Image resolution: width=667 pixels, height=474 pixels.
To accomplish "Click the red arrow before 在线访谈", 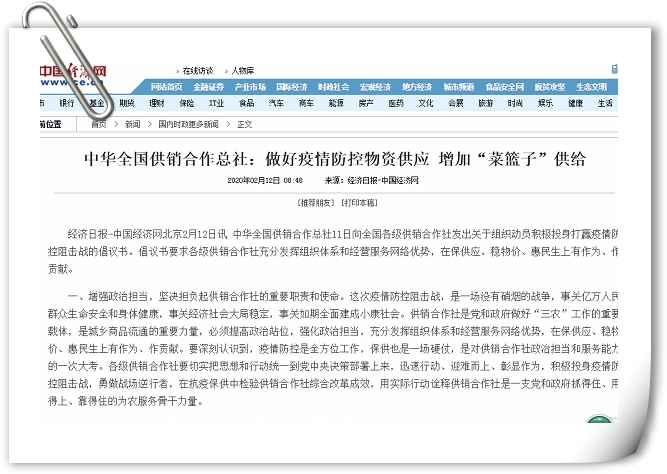I will point(178,71).
